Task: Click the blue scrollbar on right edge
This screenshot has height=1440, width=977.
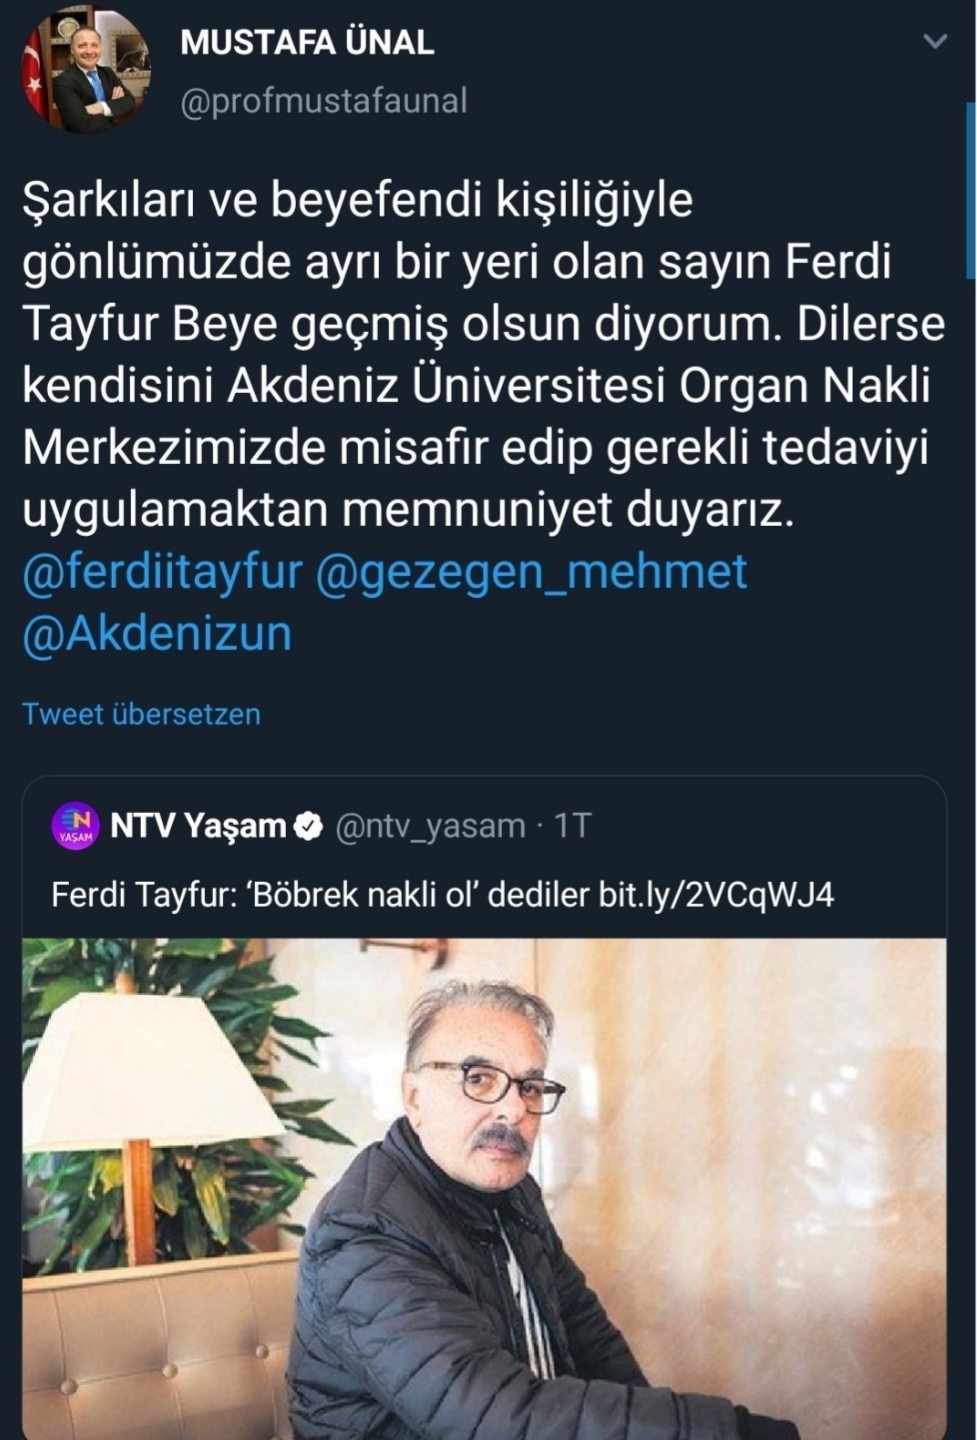Action: tap(970, 190)
